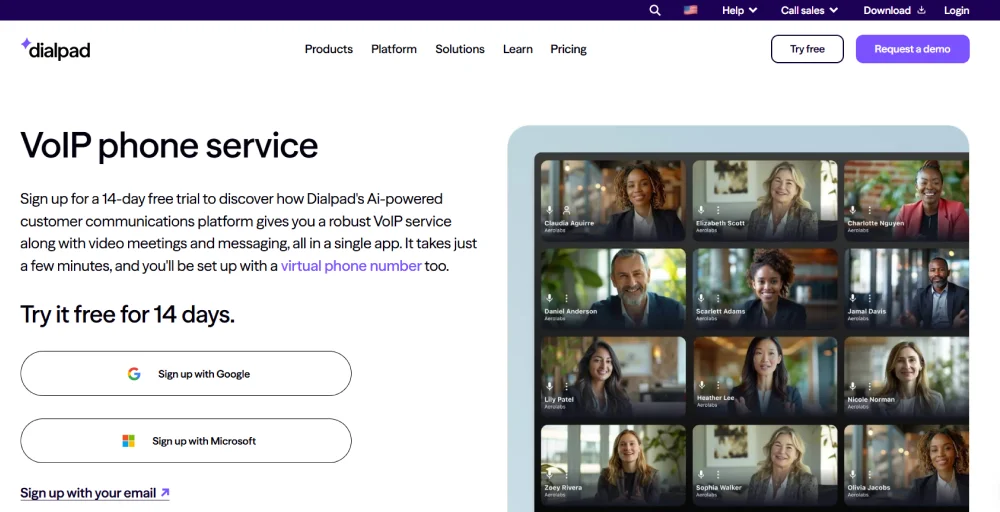Click the person icon on Claudia Aguirre's tile

(566, 210)
